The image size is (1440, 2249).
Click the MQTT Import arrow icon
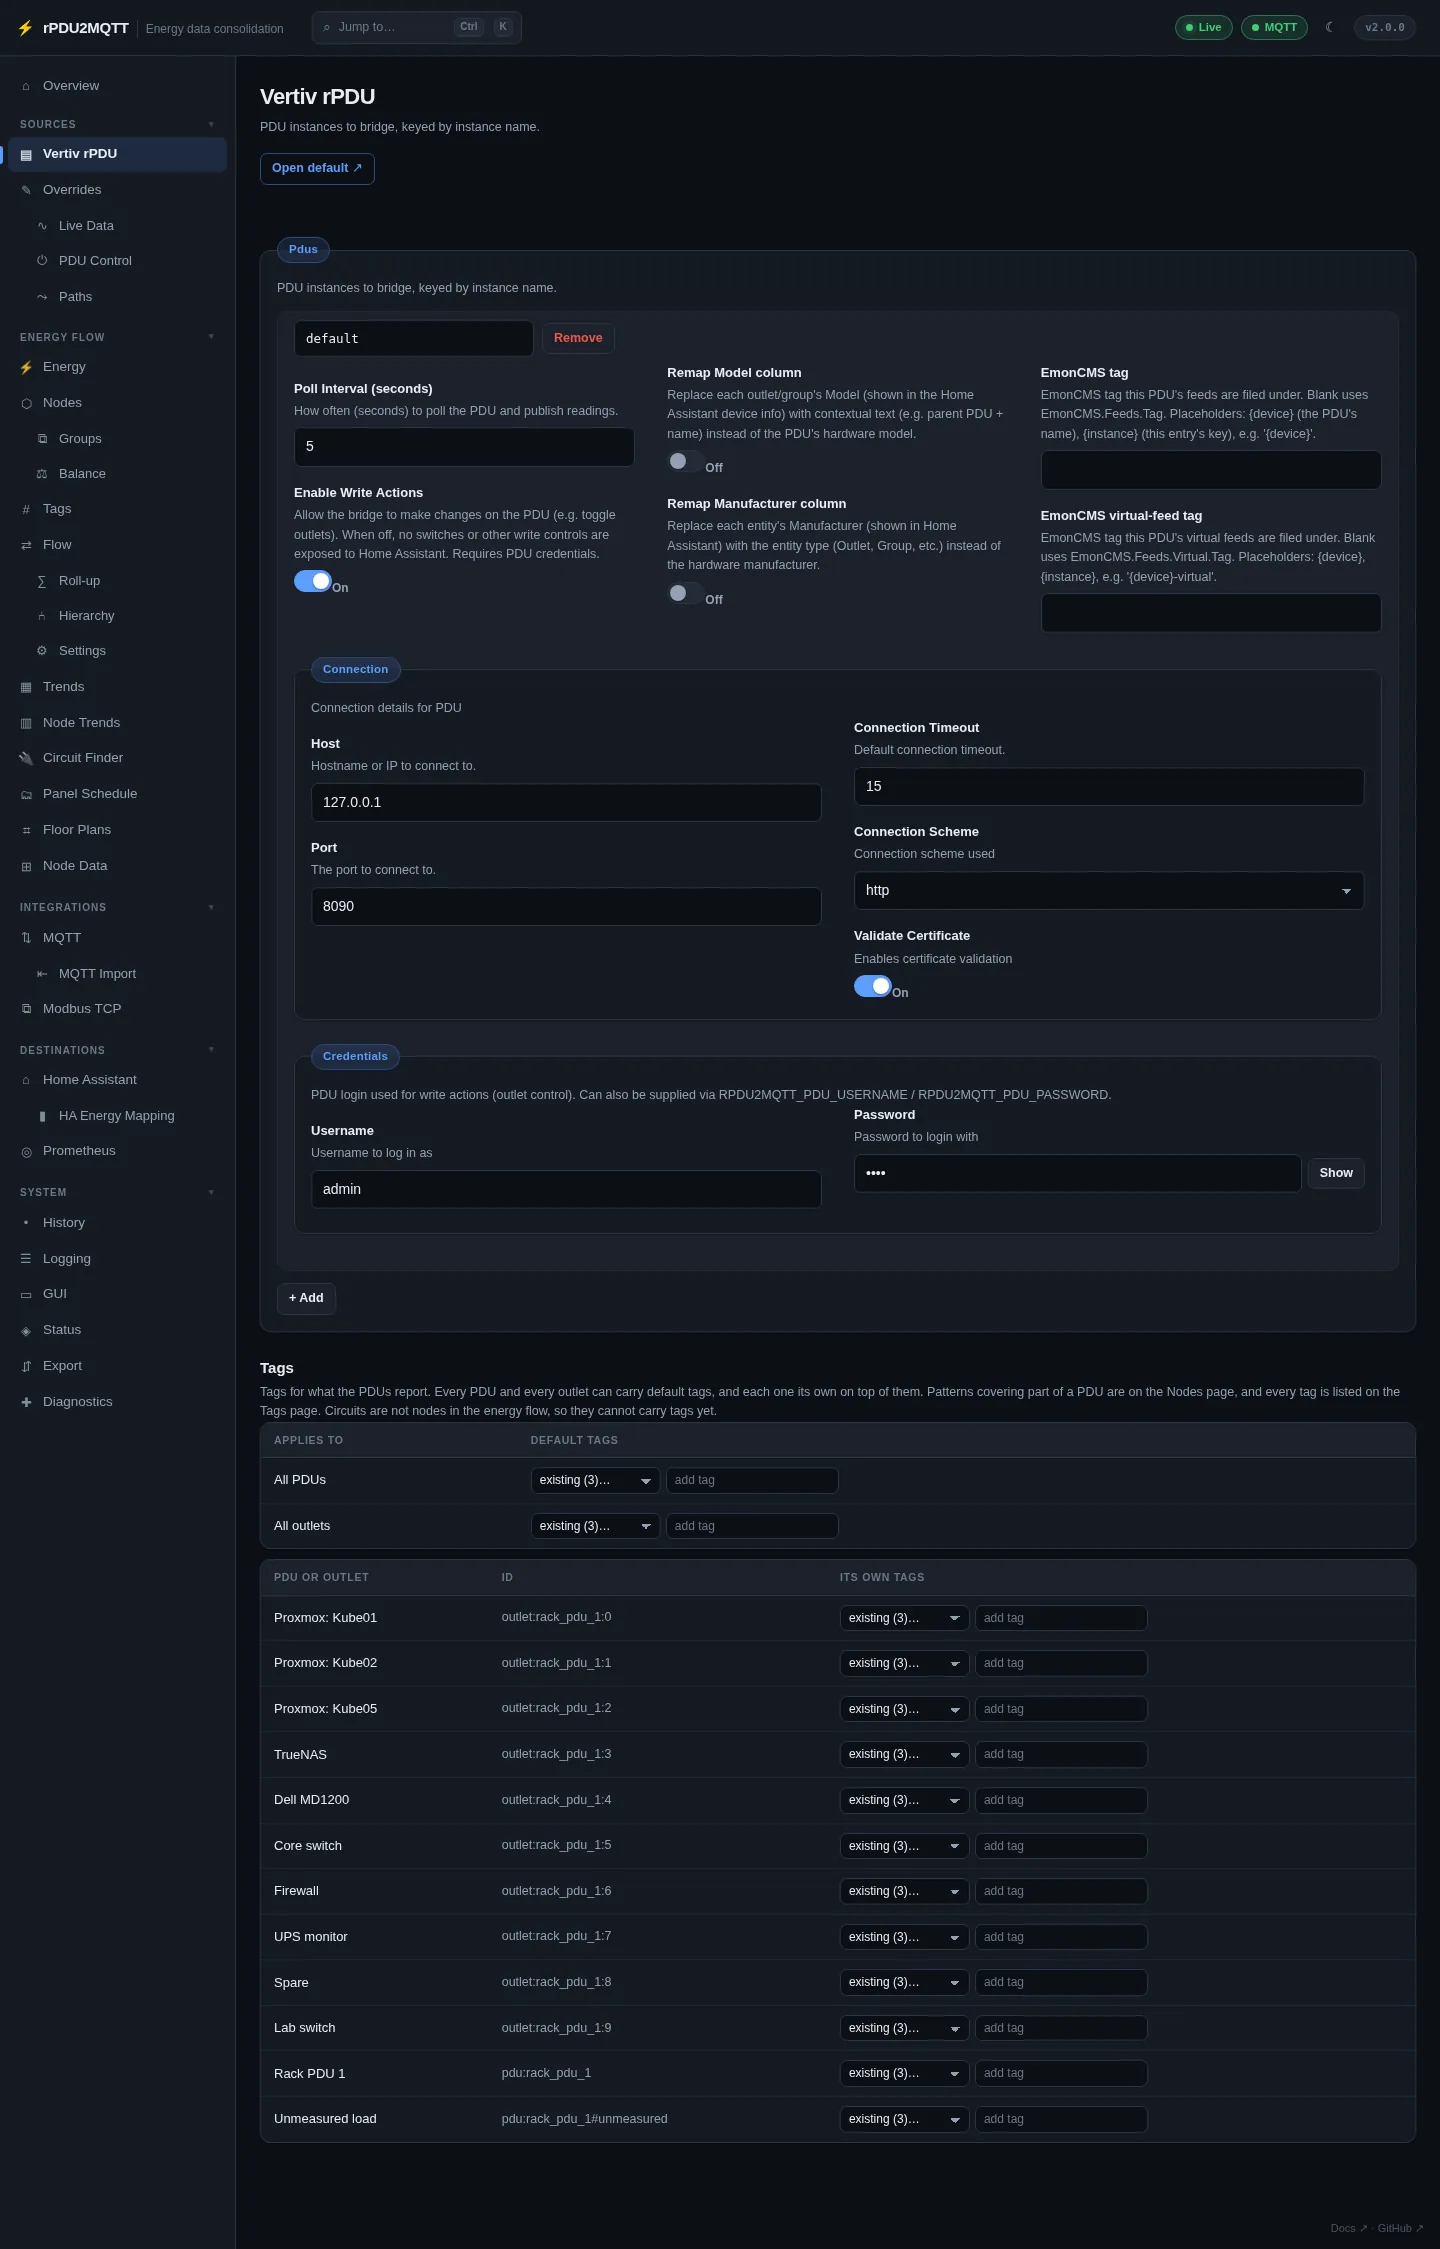42,974
